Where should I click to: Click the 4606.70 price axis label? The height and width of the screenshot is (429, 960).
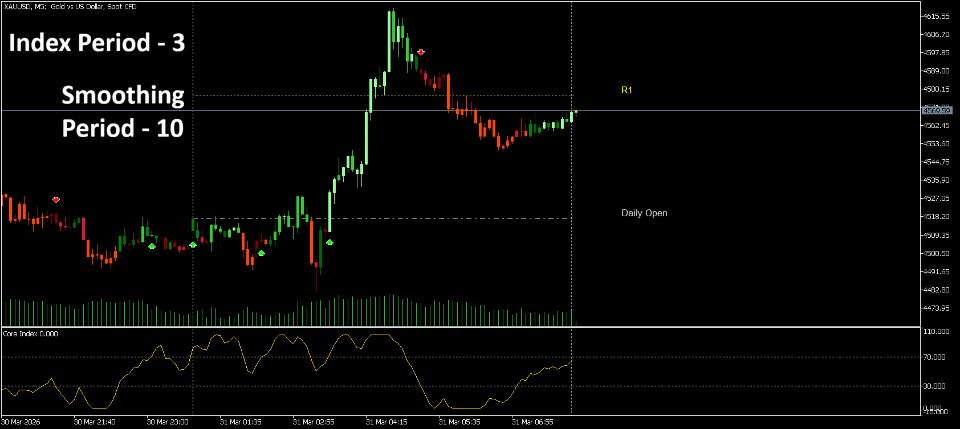pos(937,34)
